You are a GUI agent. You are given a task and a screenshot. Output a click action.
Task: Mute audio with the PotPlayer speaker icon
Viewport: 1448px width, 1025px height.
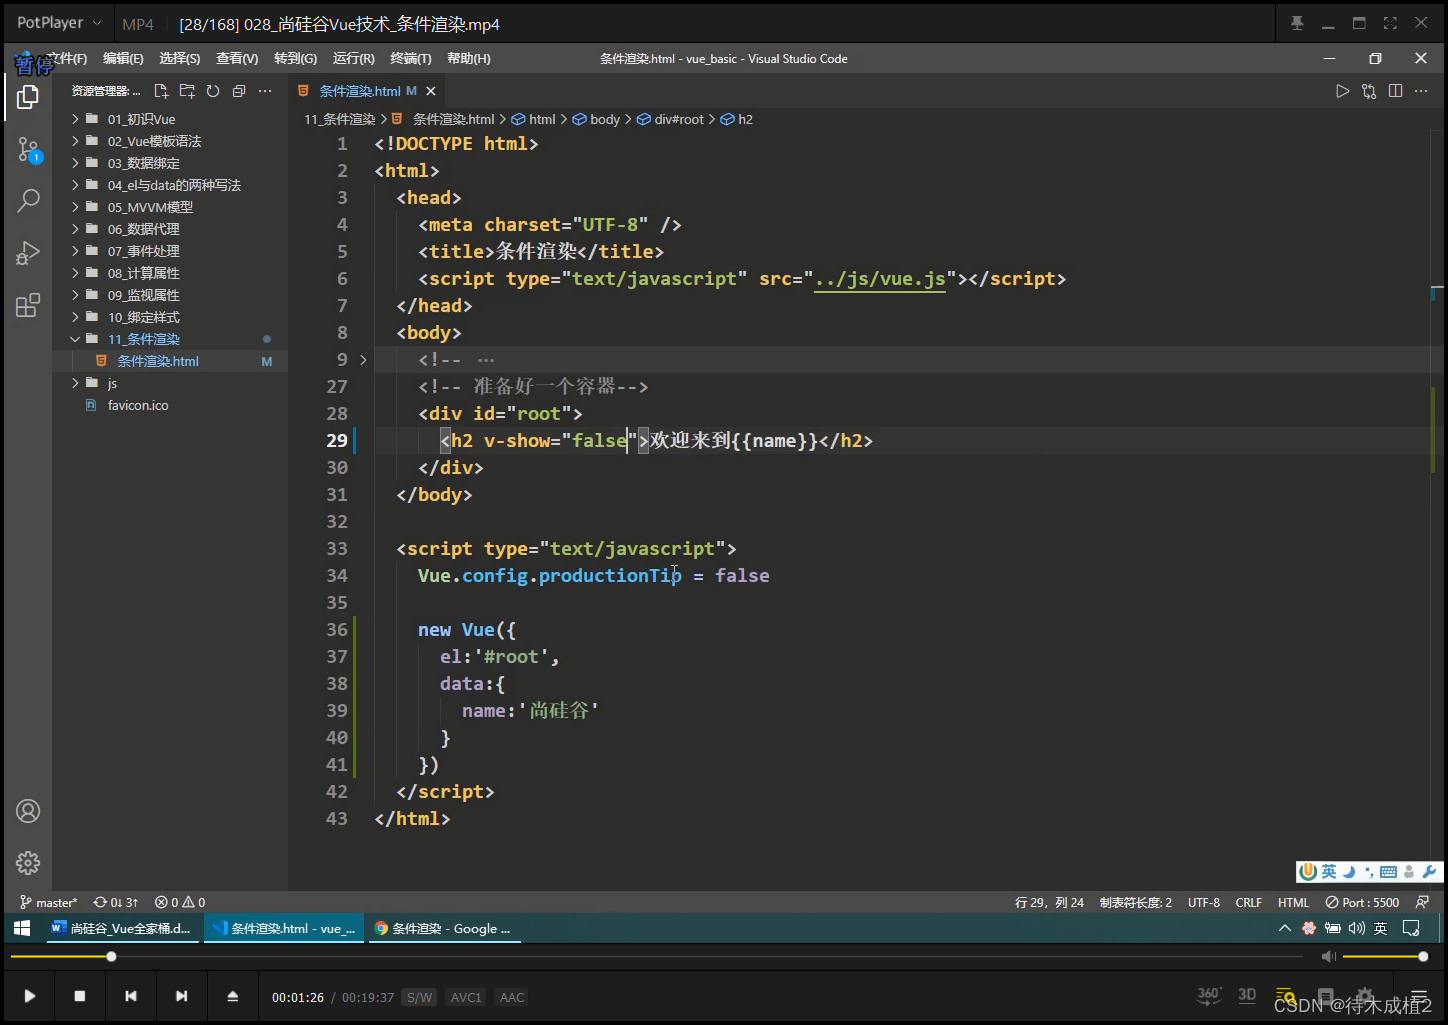(x=1328, y=957)
